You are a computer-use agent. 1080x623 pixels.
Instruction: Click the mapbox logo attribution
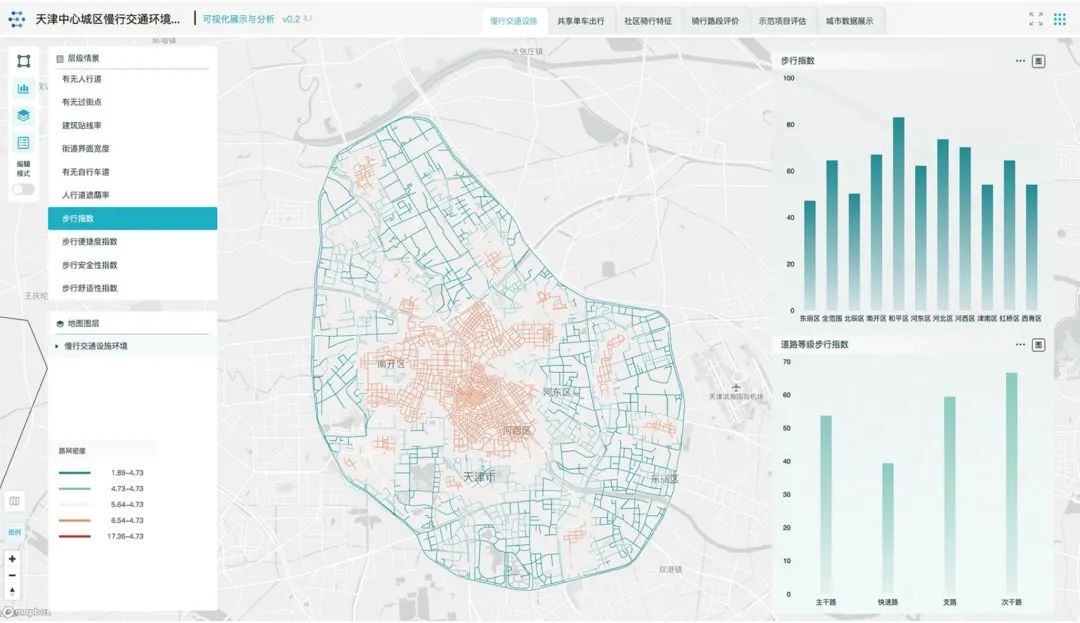tap(26, 612)
